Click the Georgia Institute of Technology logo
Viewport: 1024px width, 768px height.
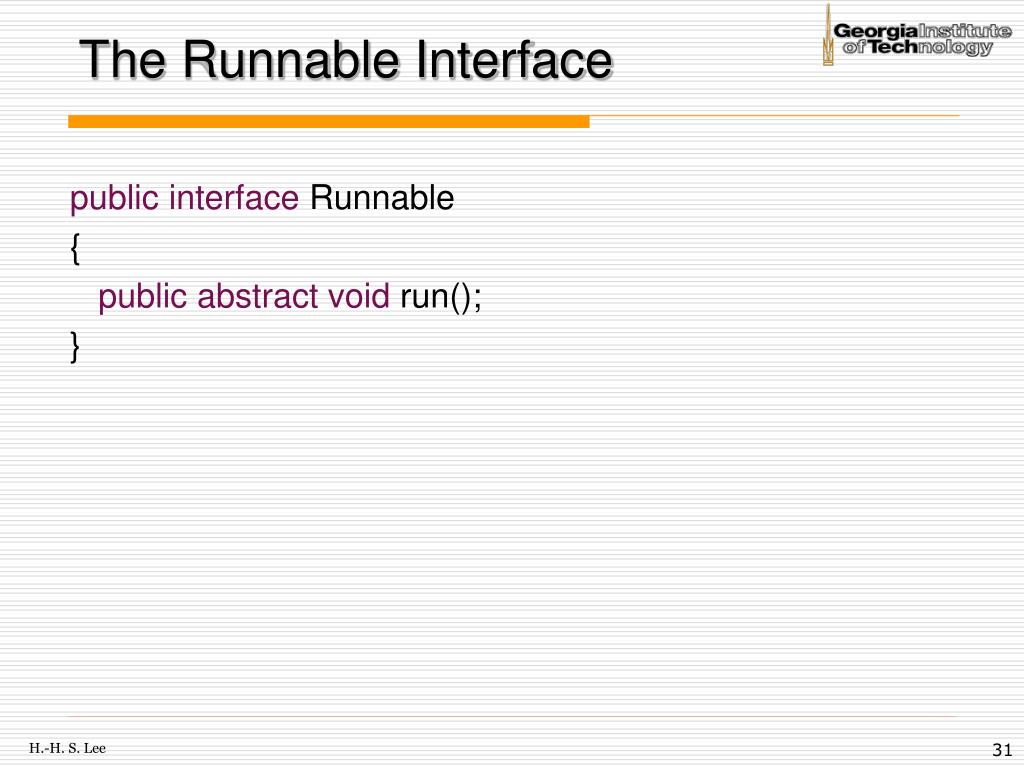(917, 35)
